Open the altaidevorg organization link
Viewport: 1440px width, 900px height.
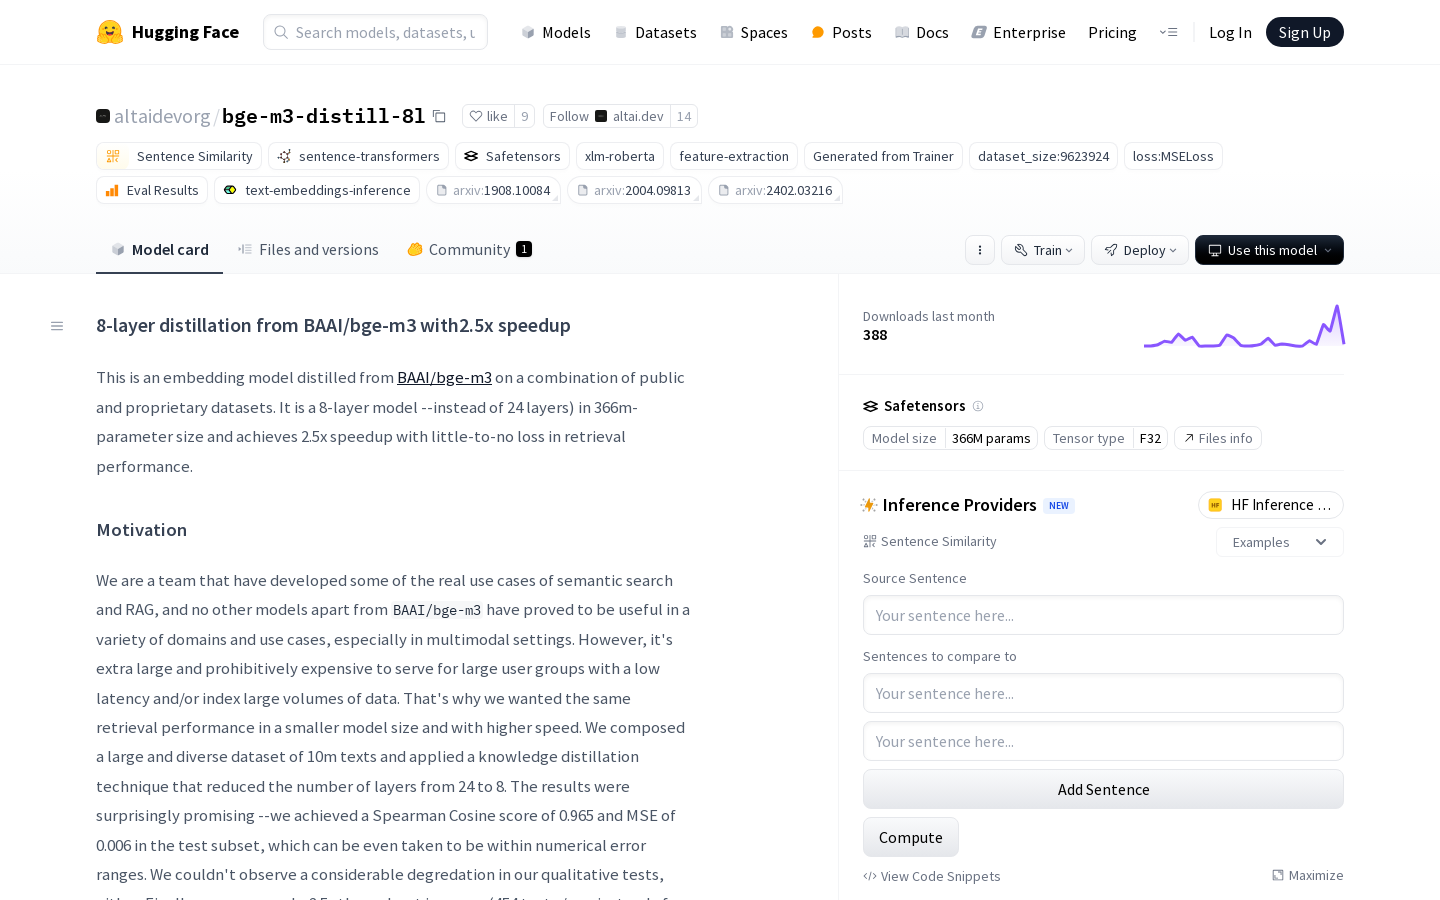pyautogui.click(x=162, y=116)
